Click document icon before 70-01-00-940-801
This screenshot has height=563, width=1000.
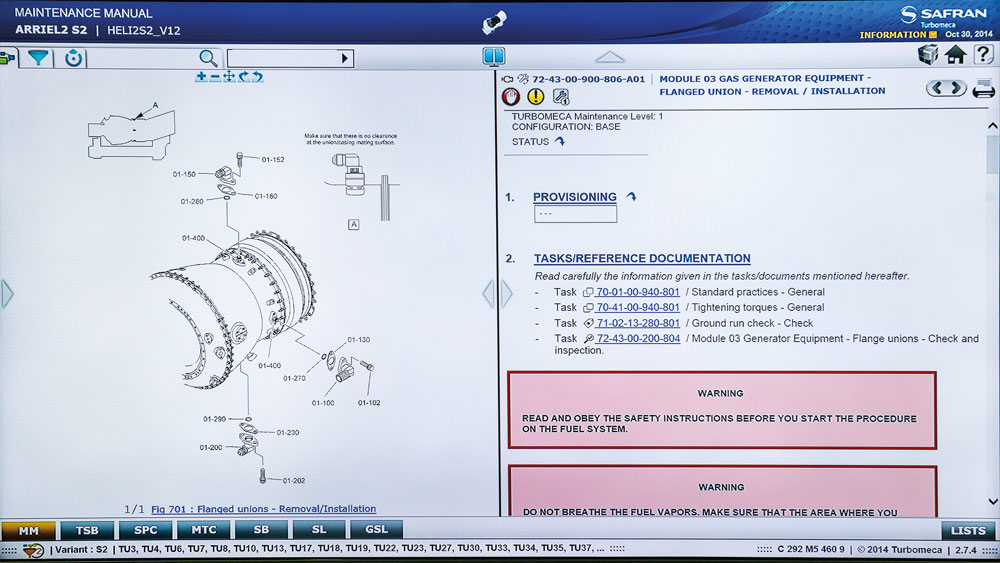point(588,292)
